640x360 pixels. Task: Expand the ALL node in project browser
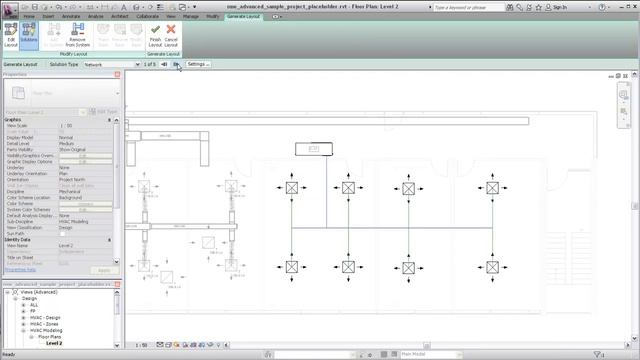click(23, 305)
